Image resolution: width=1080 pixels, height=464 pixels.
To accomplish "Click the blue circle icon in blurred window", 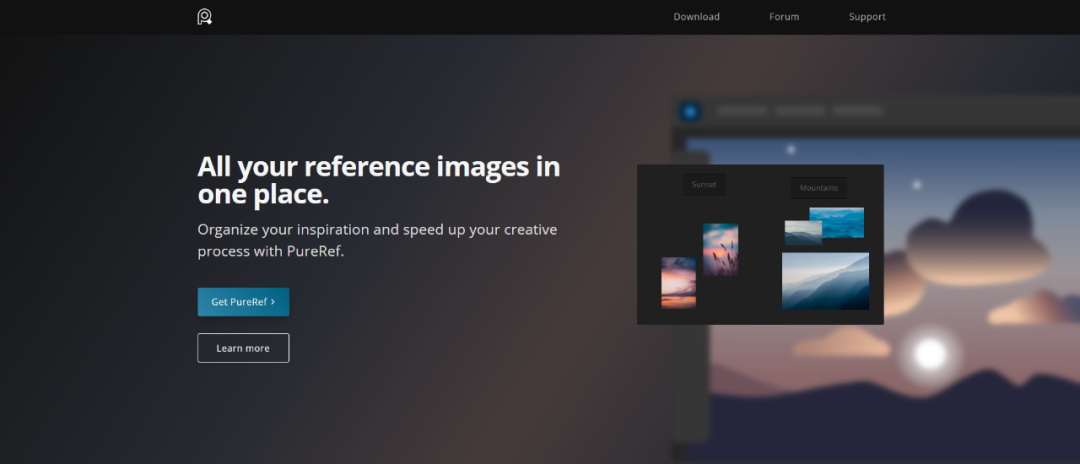I will (x=689, y=112).
